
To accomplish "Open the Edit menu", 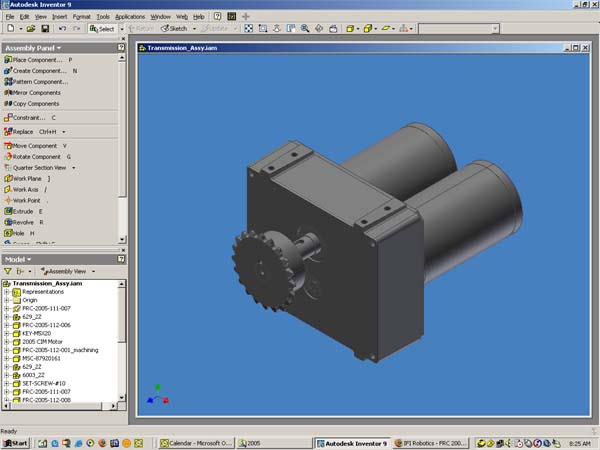I will 24,16.
